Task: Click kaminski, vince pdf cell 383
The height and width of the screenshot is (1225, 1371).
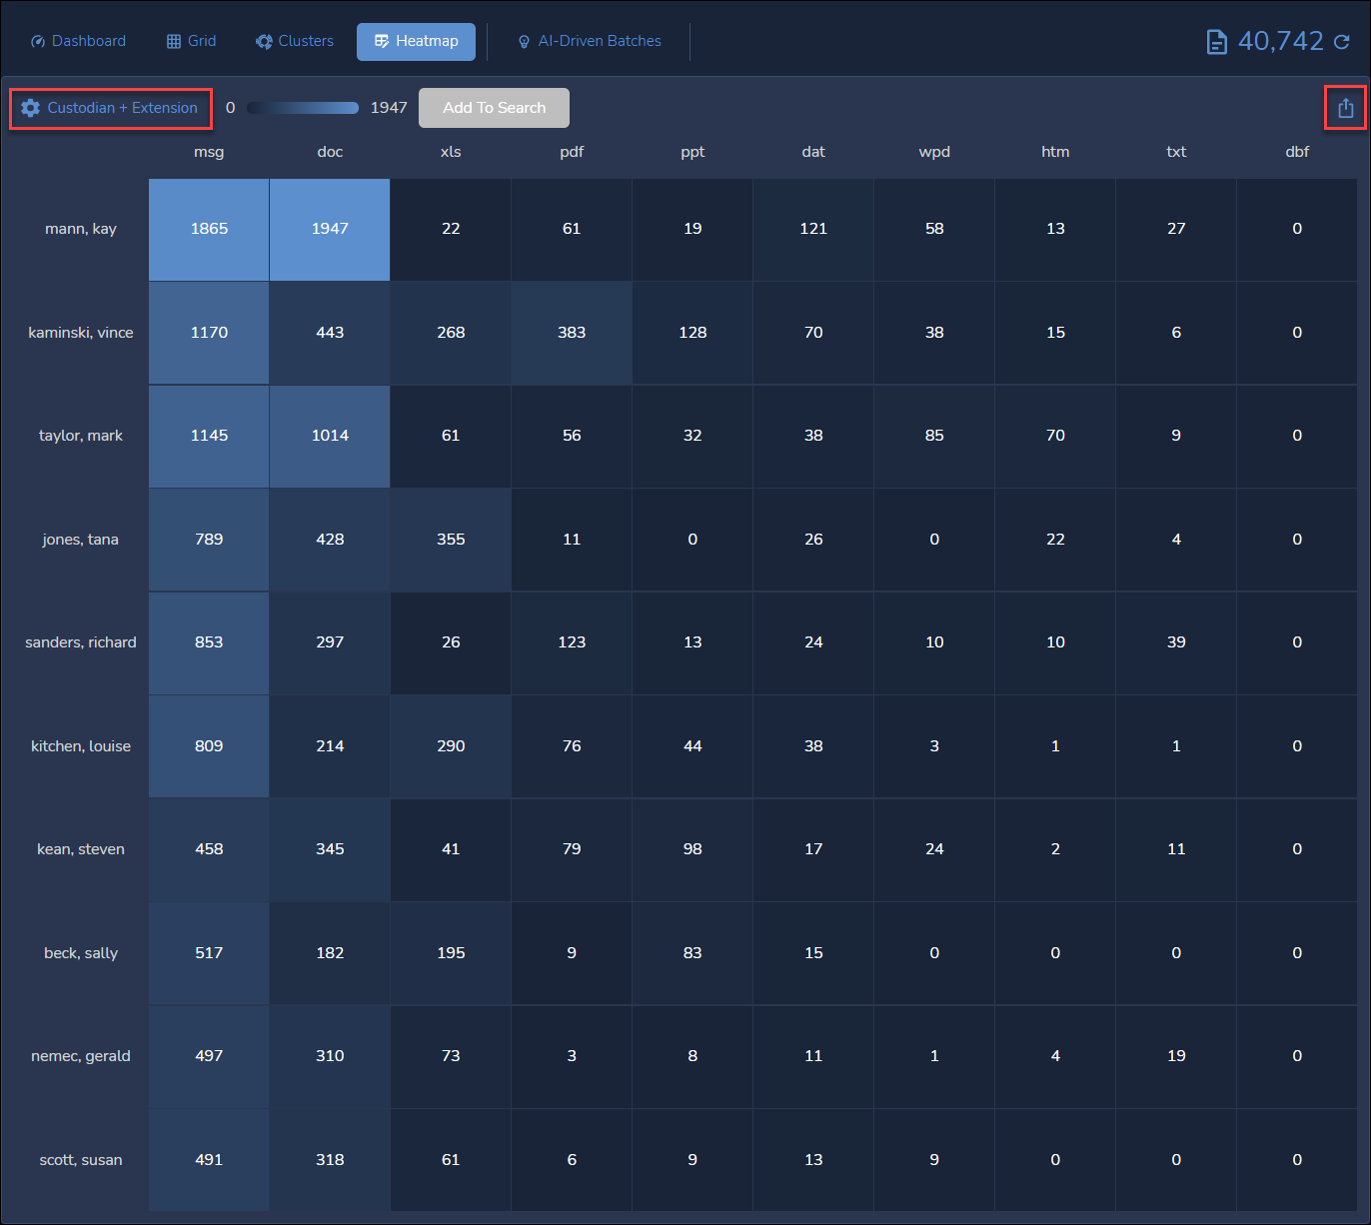Action: (x=571, y=333)
